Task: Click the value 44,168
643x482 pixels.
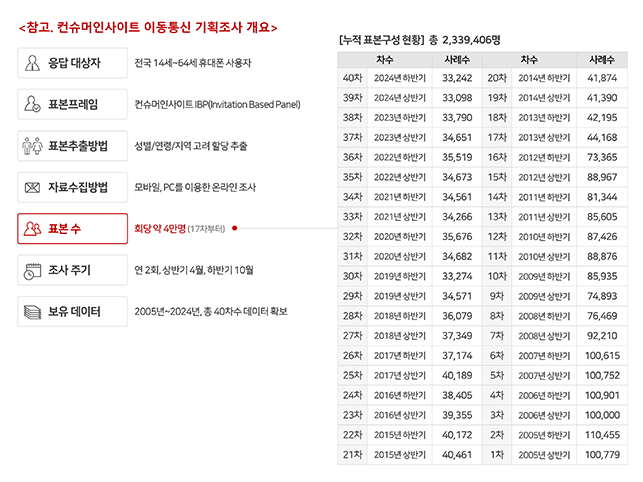Action: point(602,137)
